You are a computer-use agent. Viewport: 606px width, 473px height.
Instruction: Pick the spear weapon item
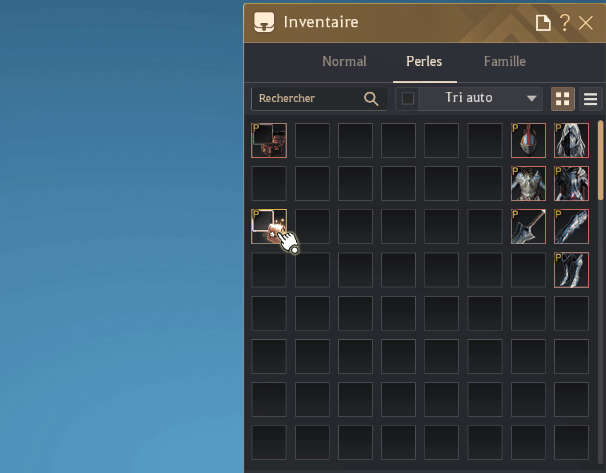tap(528, 226)
